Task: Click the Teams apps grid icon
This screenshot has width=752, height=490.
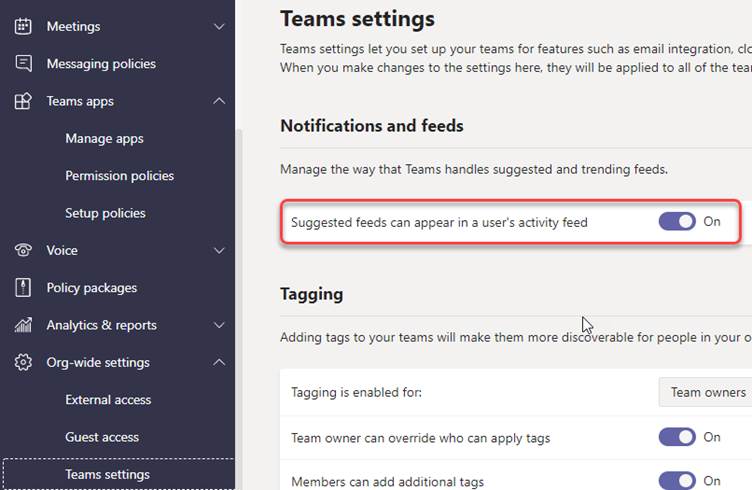Action: point(23,101)
